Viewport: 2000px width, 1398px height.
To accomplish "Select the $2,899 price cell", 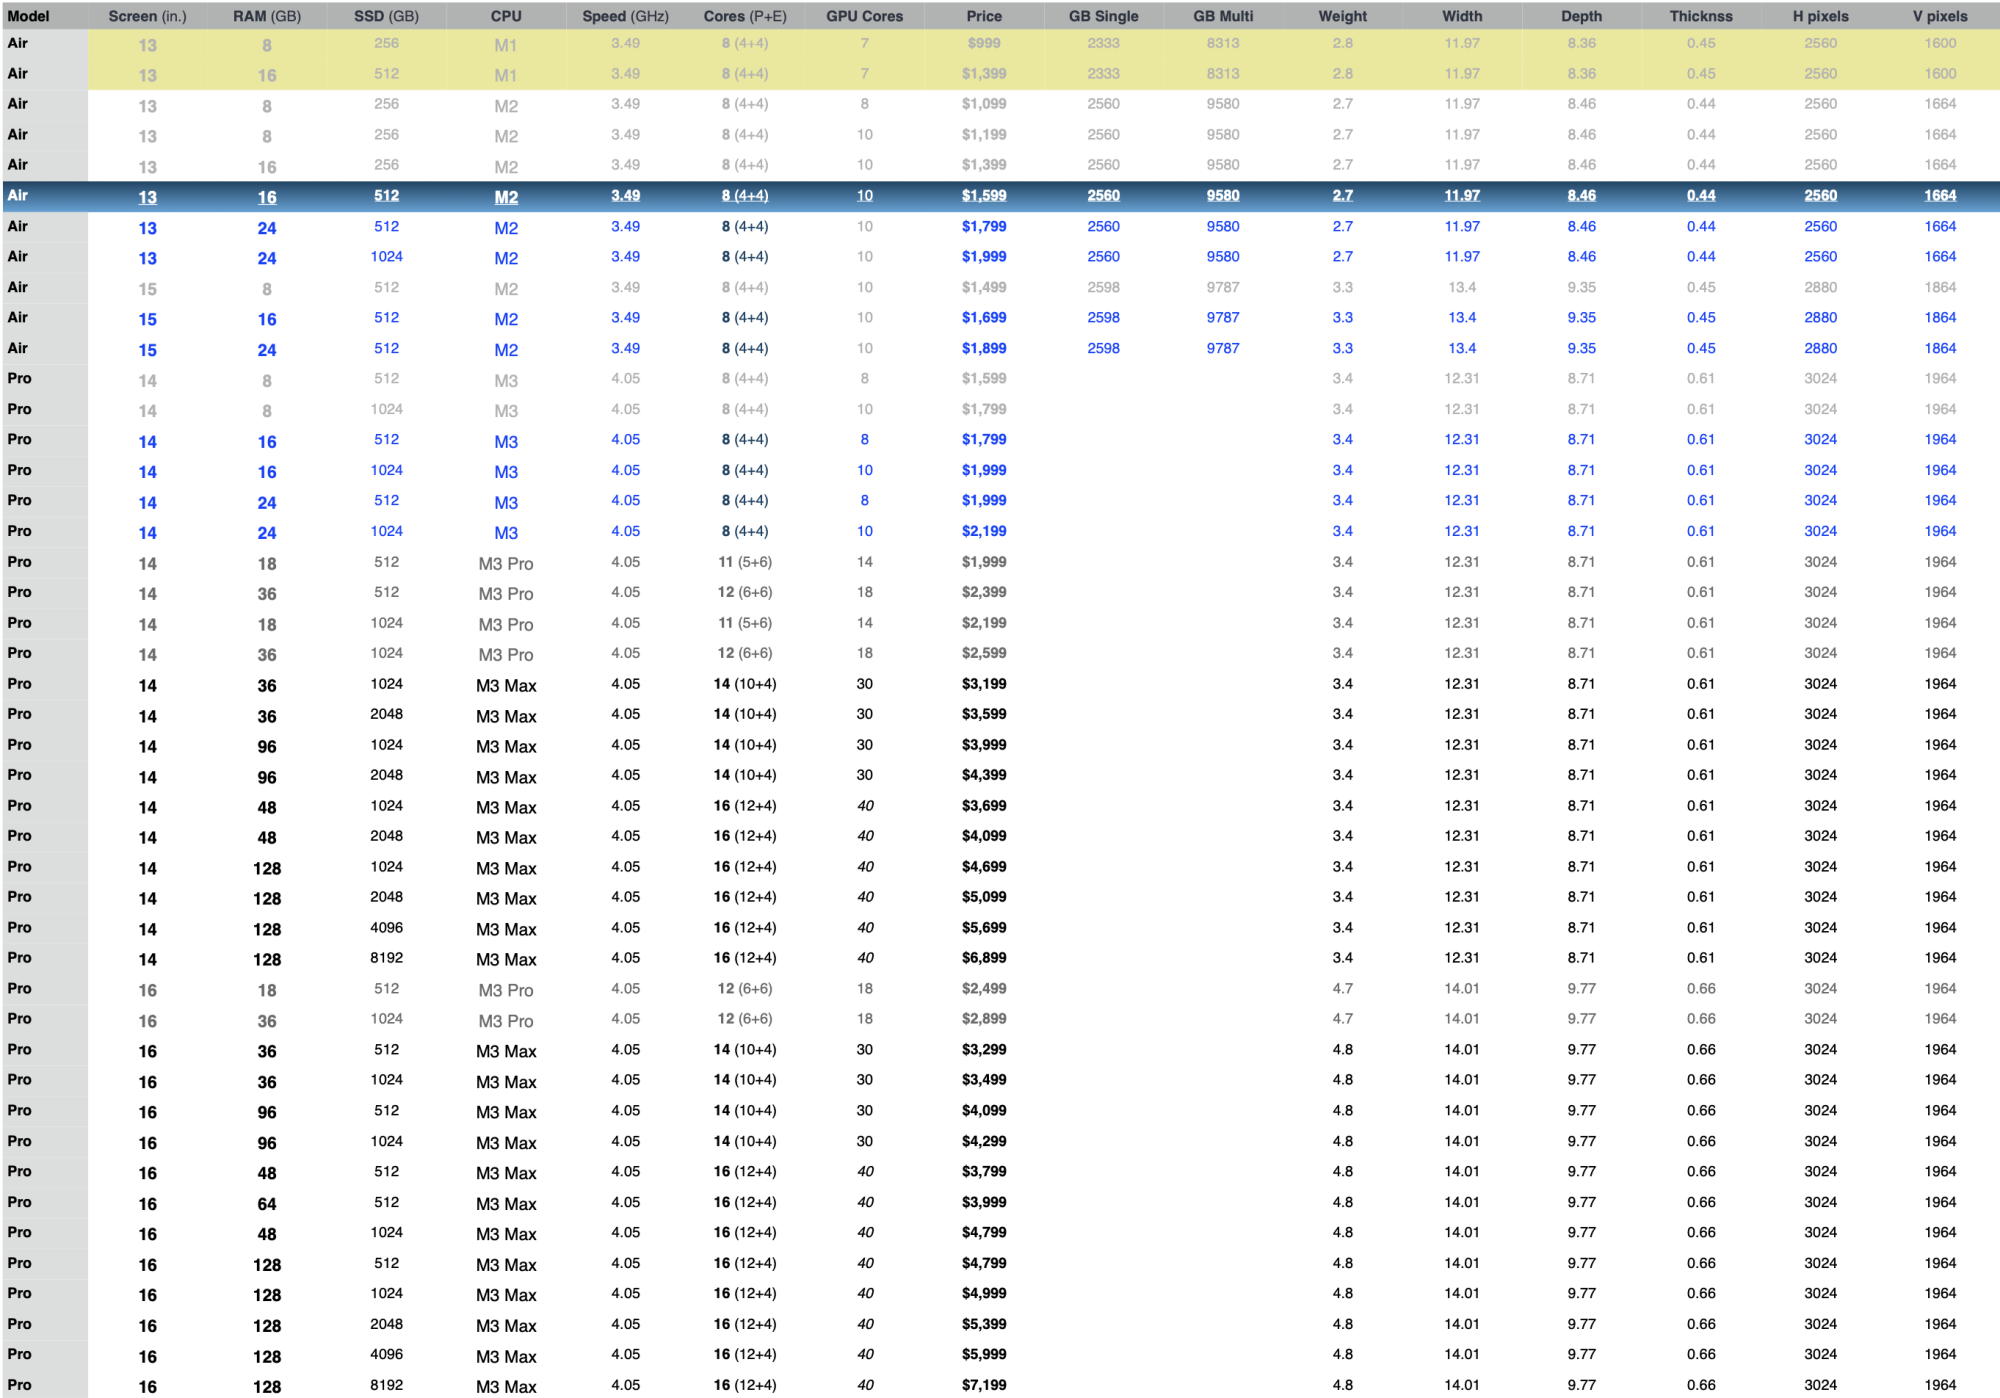I will click(x=984, y=1019).
